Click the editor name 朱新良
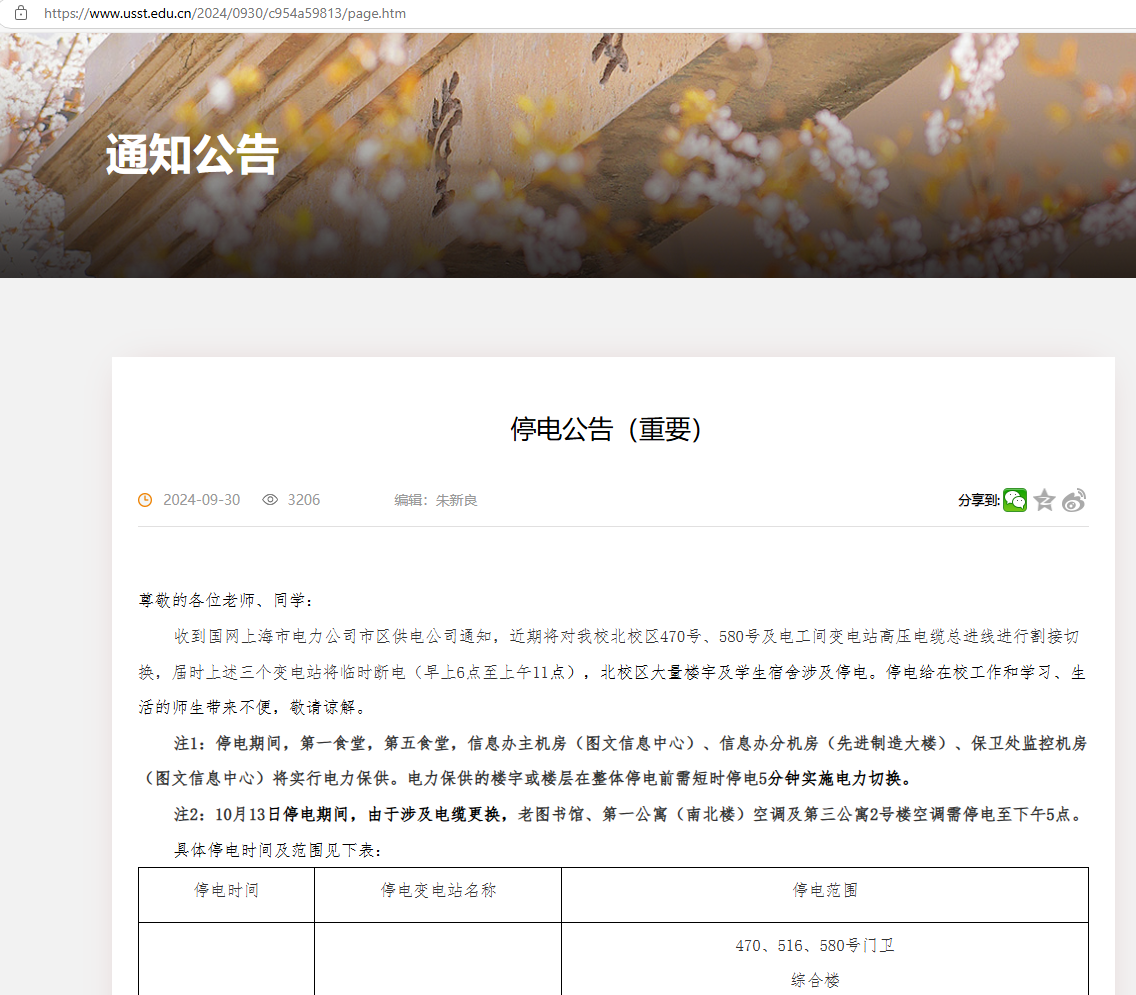Screen dimensions: 1136x995 [x=456, y=500]
